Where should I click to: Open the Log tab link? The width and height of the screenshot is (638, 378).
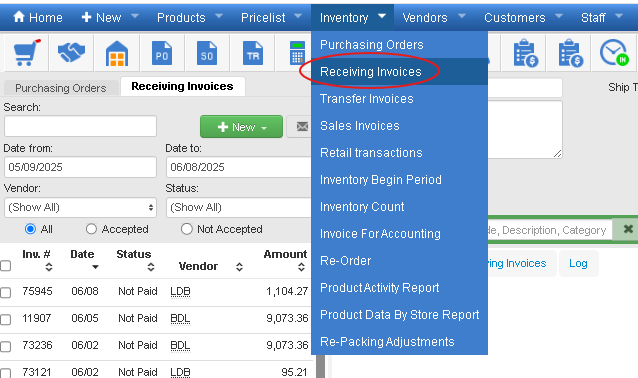(x=578, y=263)
